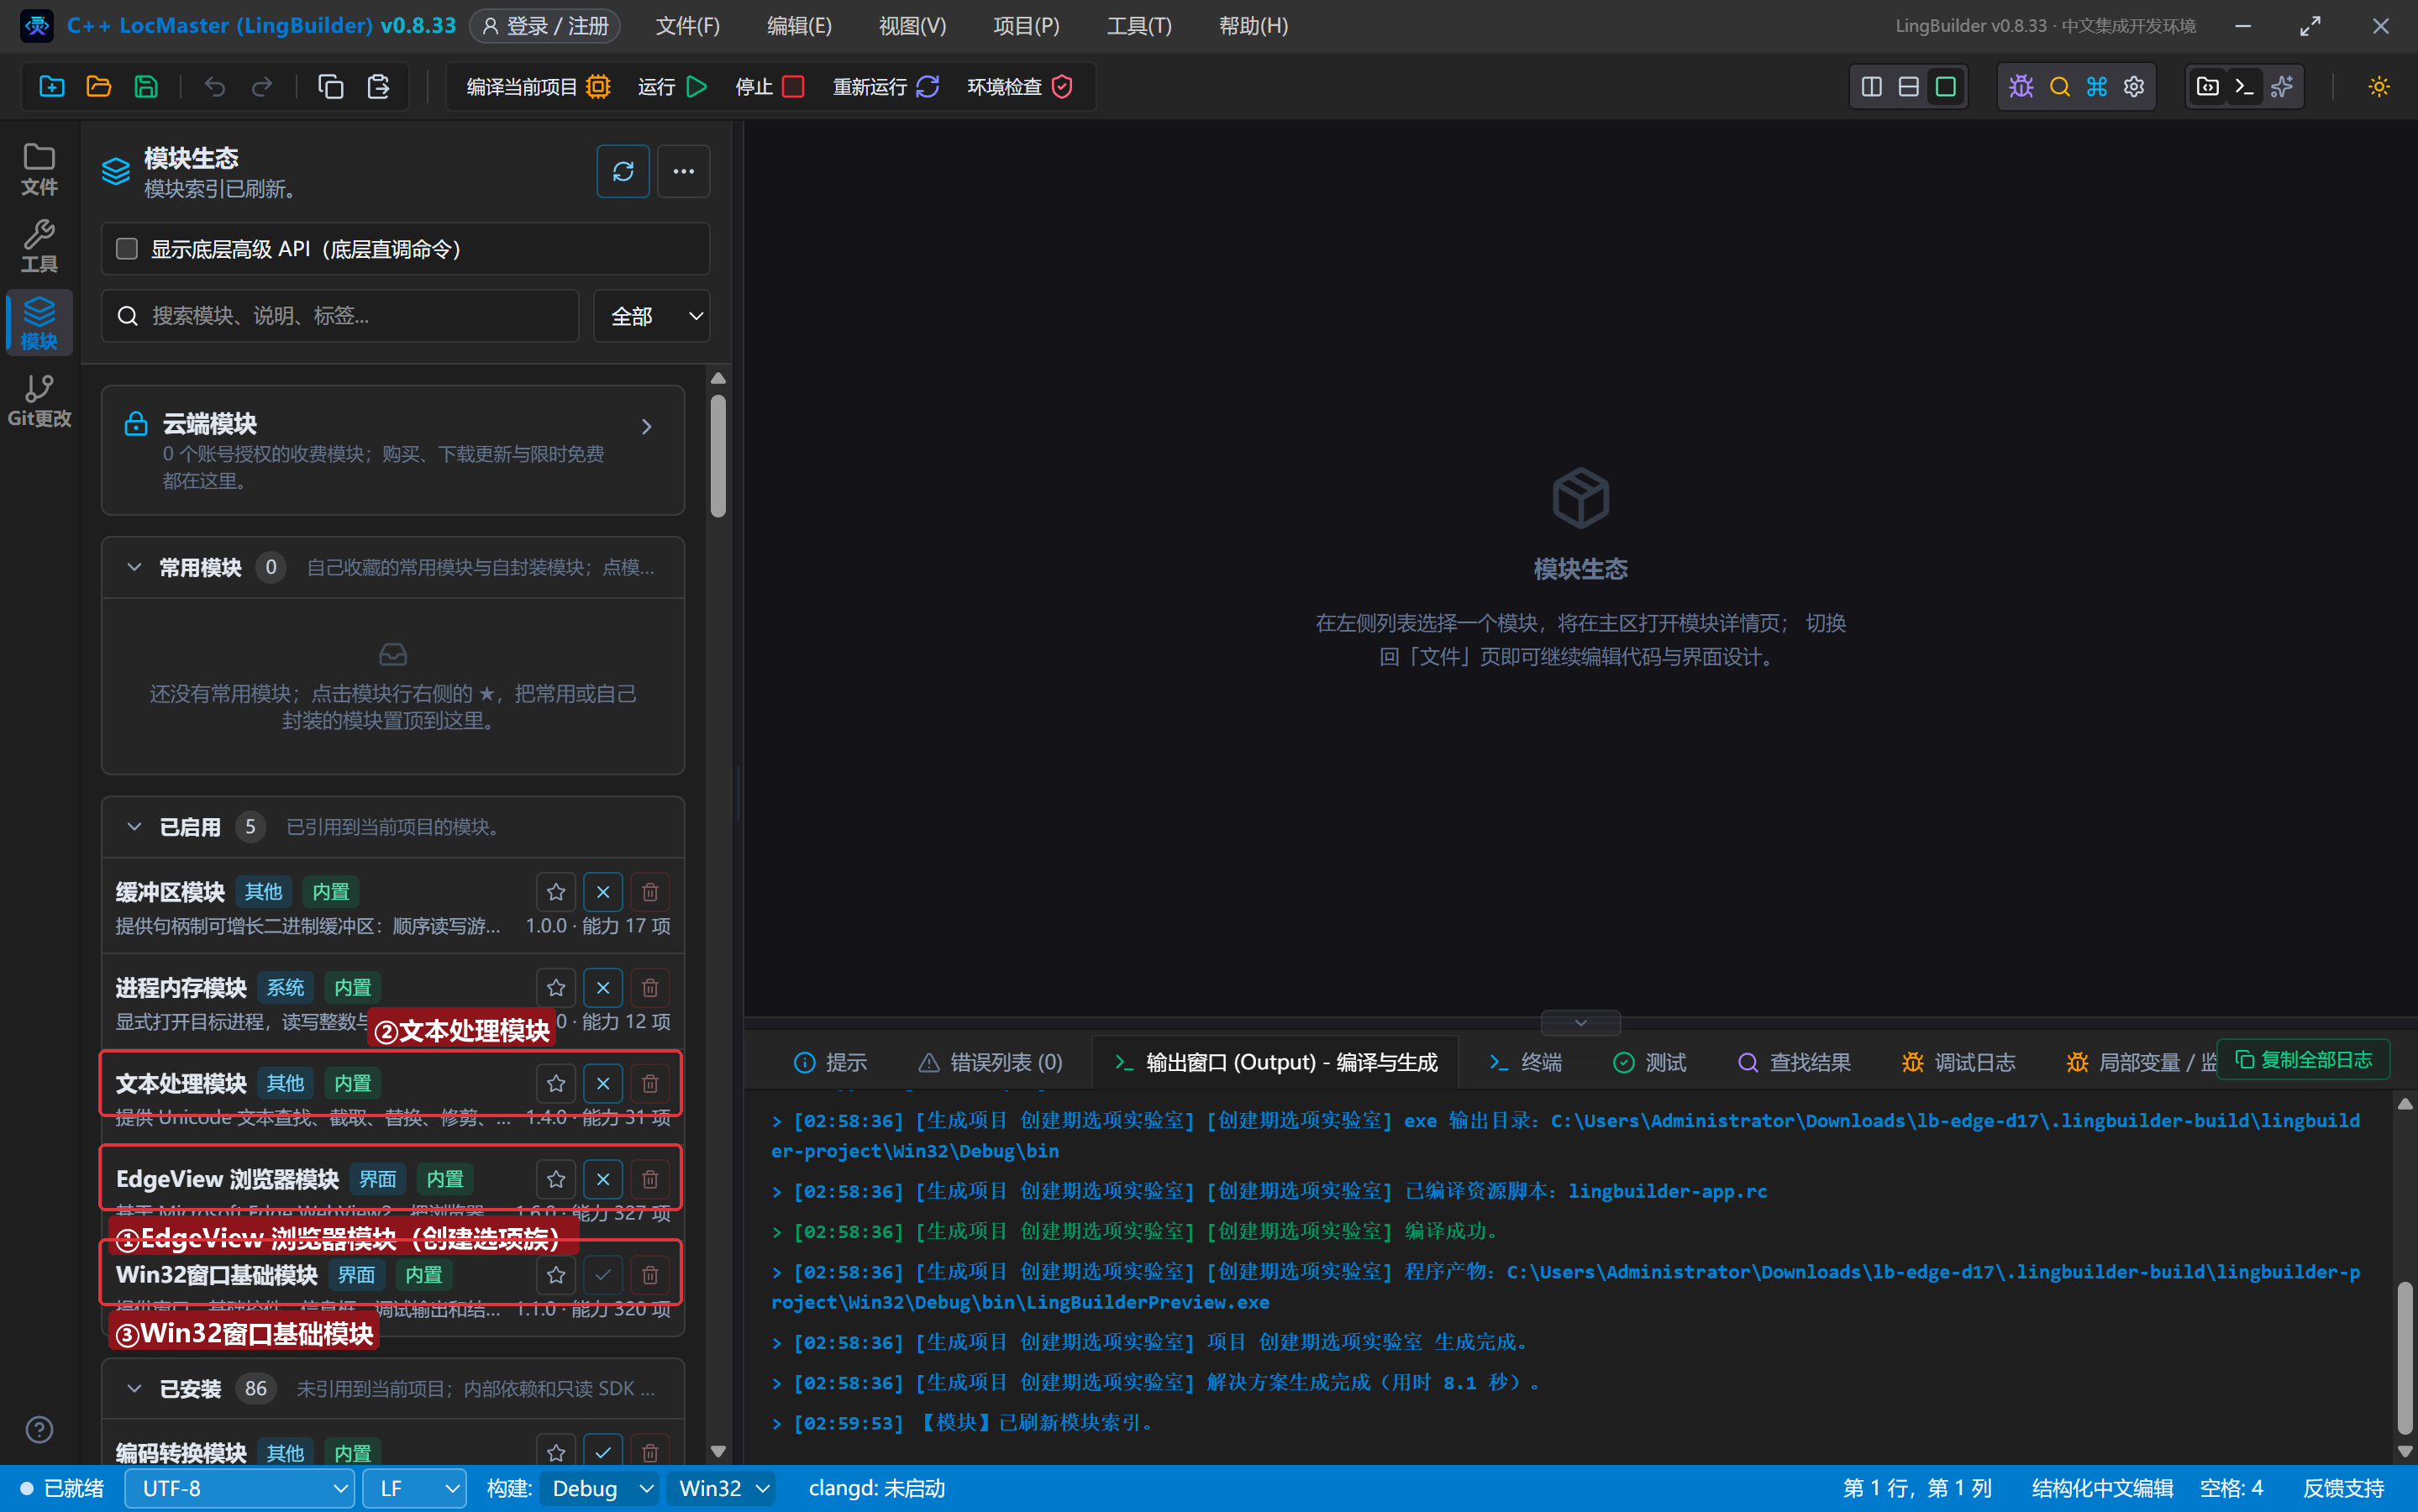2418x1512 pixels.
Task: Click the copy icon in toolbar
Action: 331,87
